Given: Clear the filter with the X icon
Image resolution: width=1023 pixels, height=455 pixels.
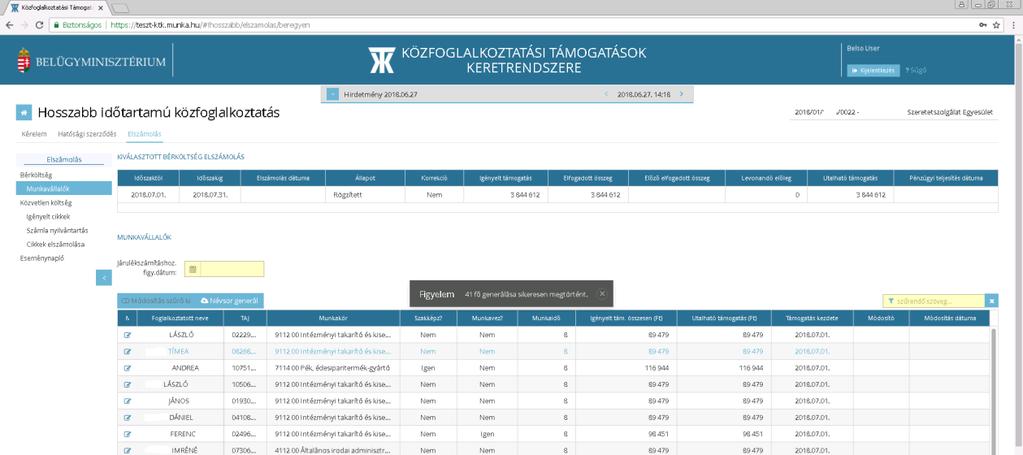Looking at the screenshot, I should tap(992, 301).
